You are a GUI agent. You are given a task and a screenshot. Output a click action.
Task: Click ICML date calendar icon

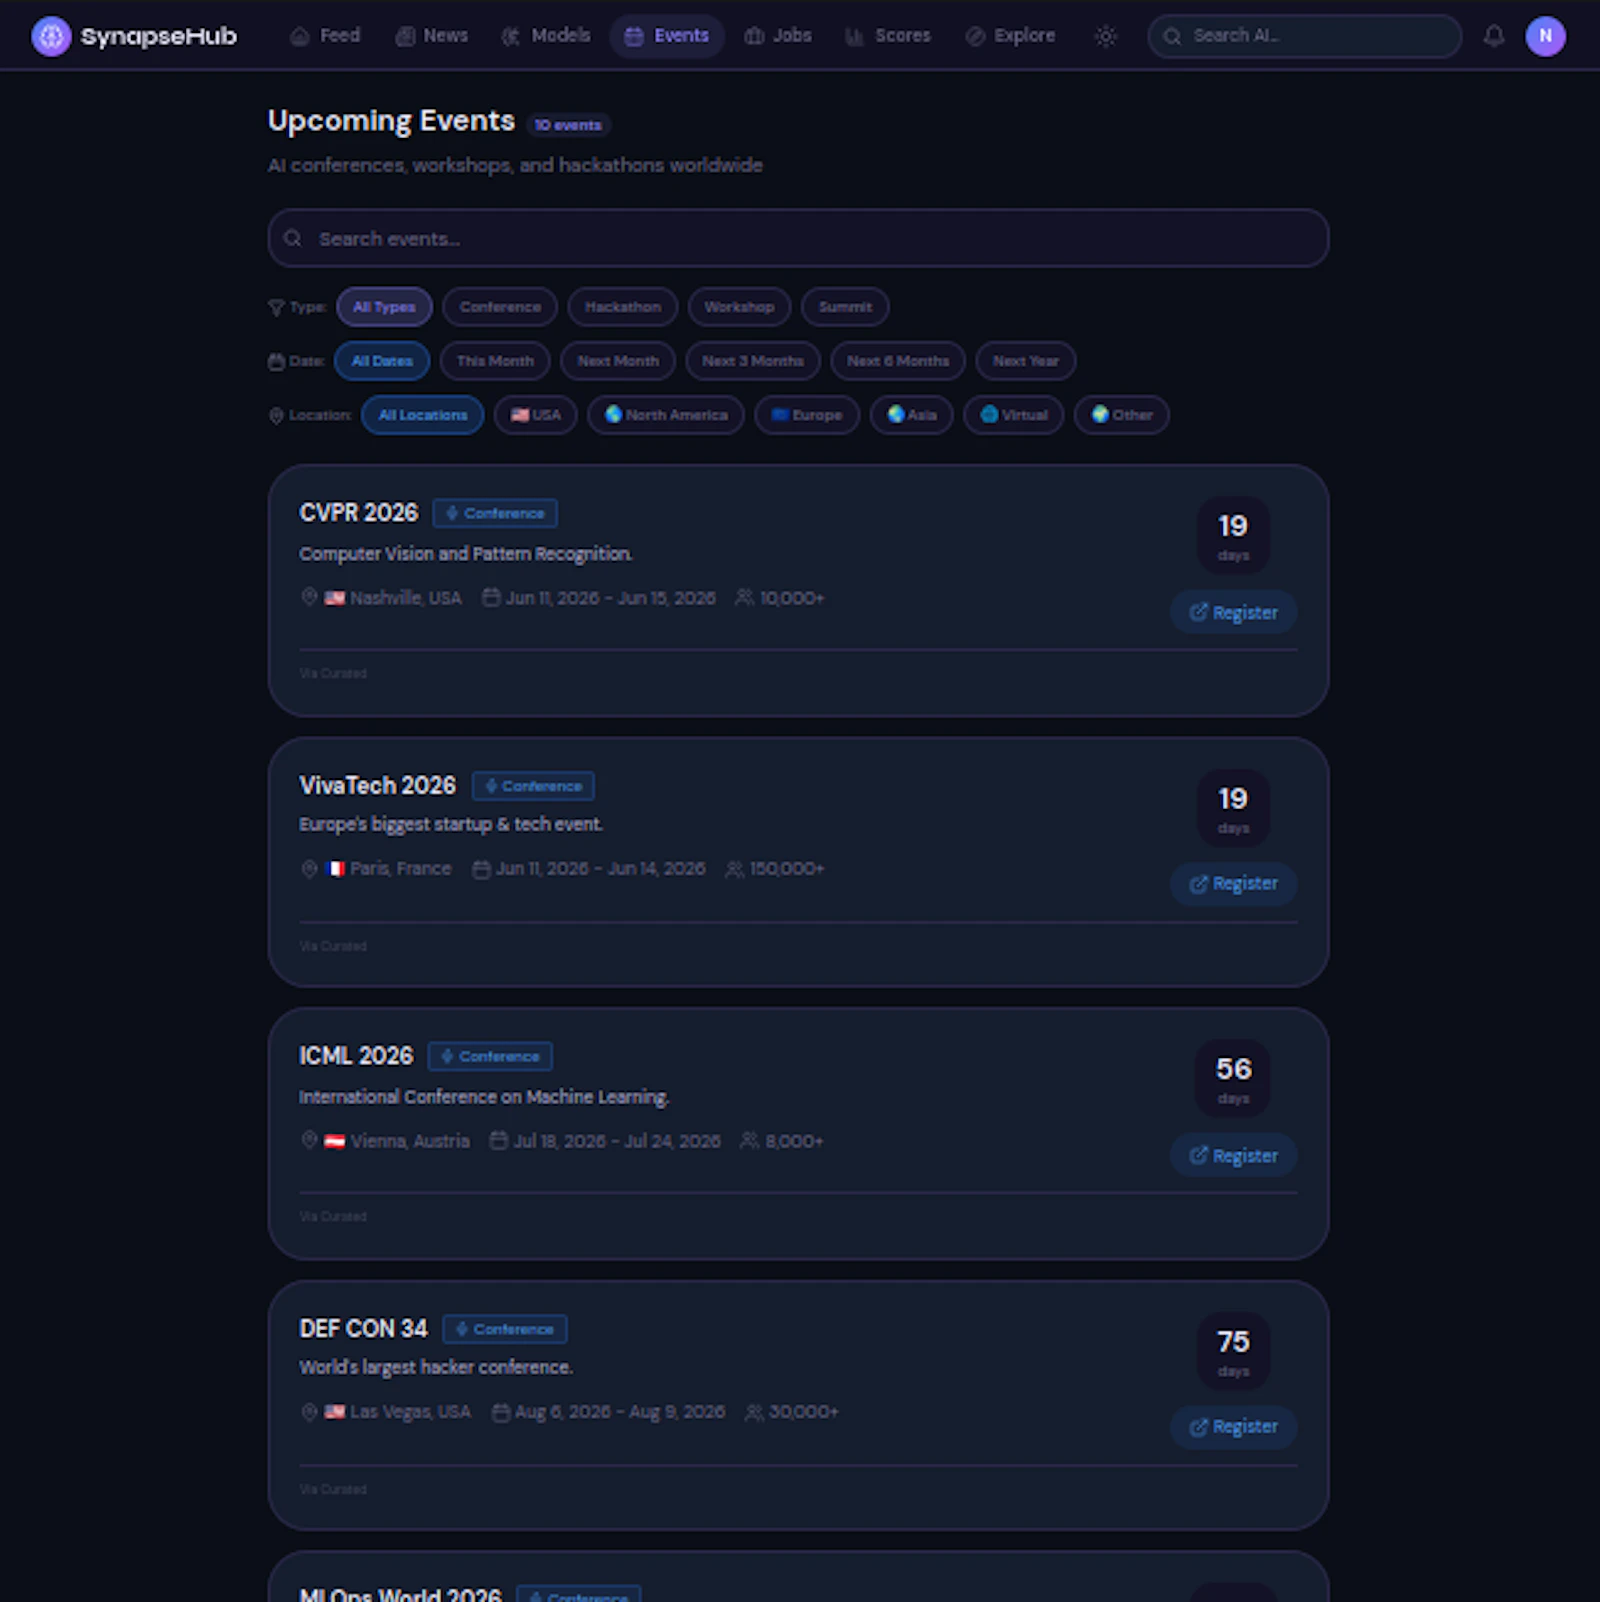[498, 1141]
